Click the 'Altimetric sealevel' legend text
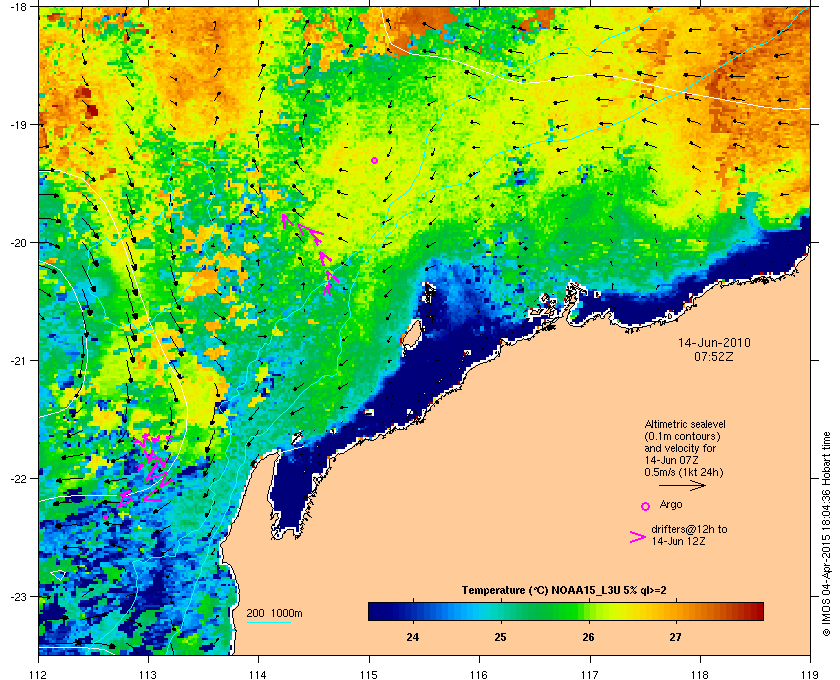840x680 pixels. click(x=685, y=424)
